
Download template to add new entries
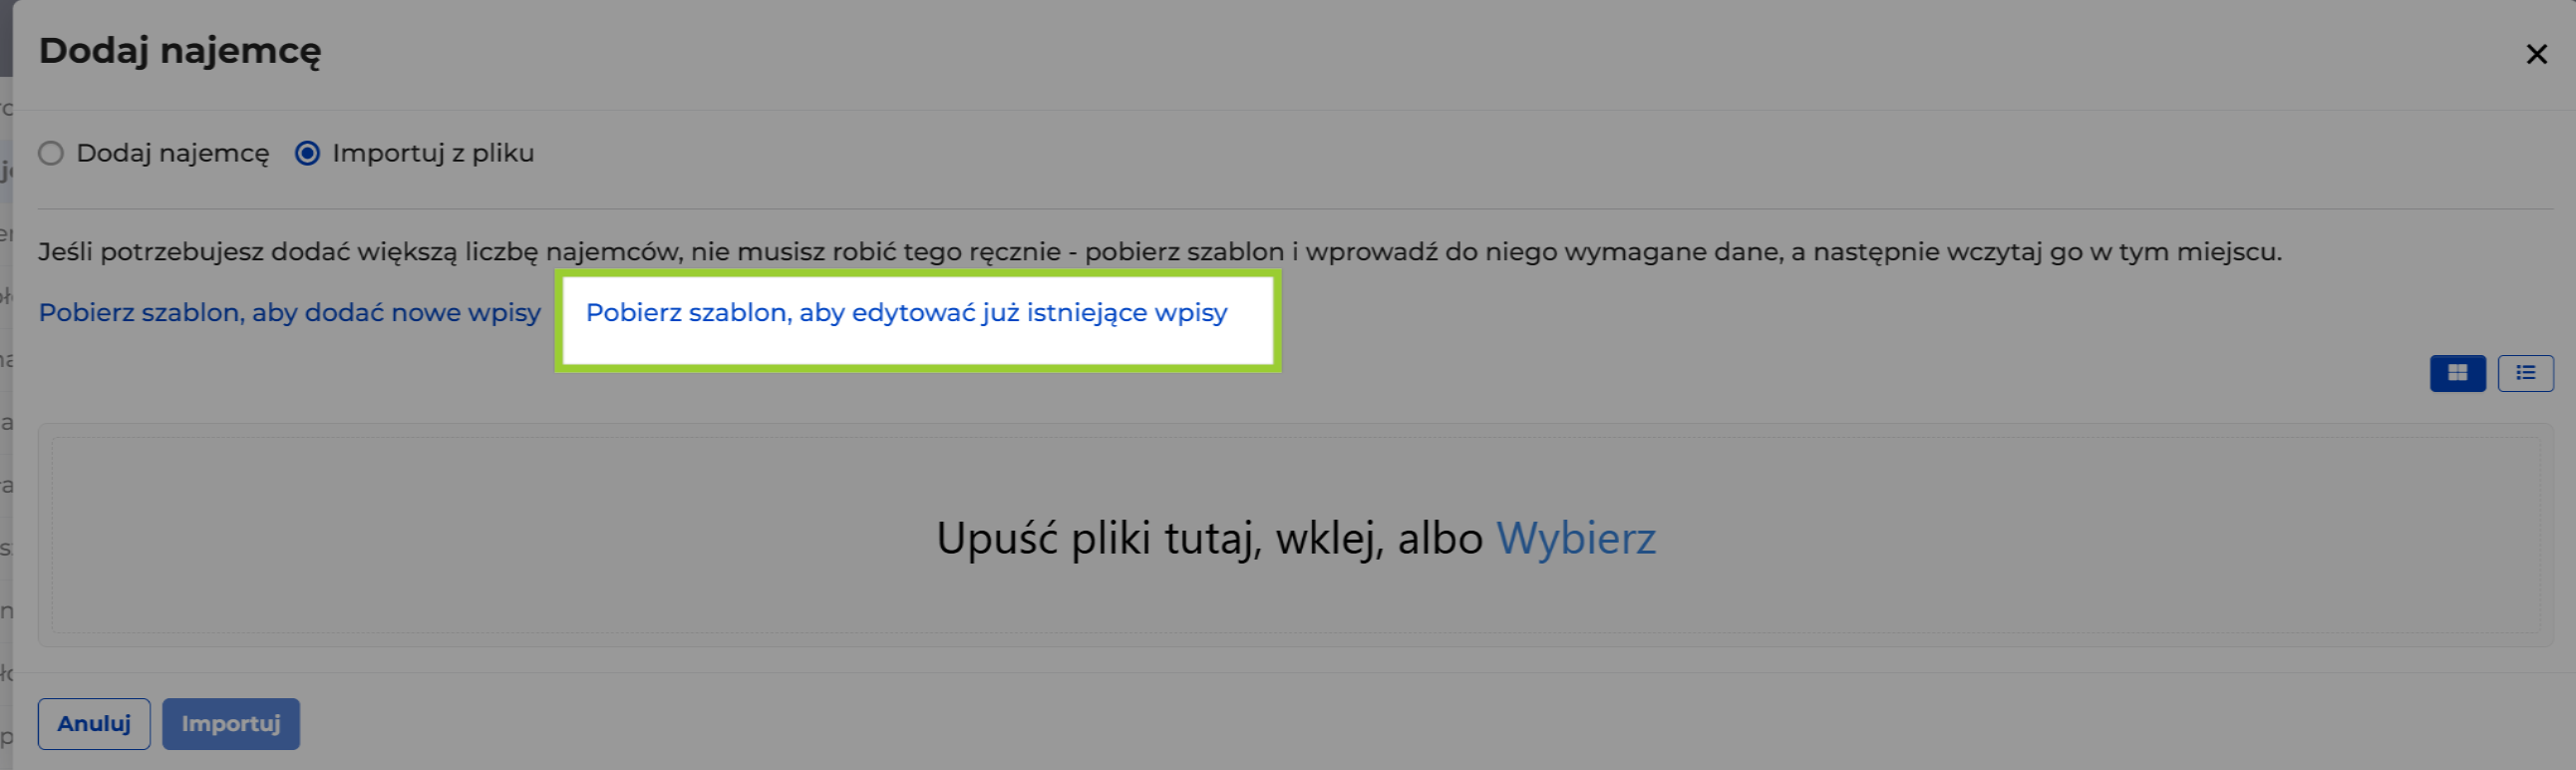point(290,312)
